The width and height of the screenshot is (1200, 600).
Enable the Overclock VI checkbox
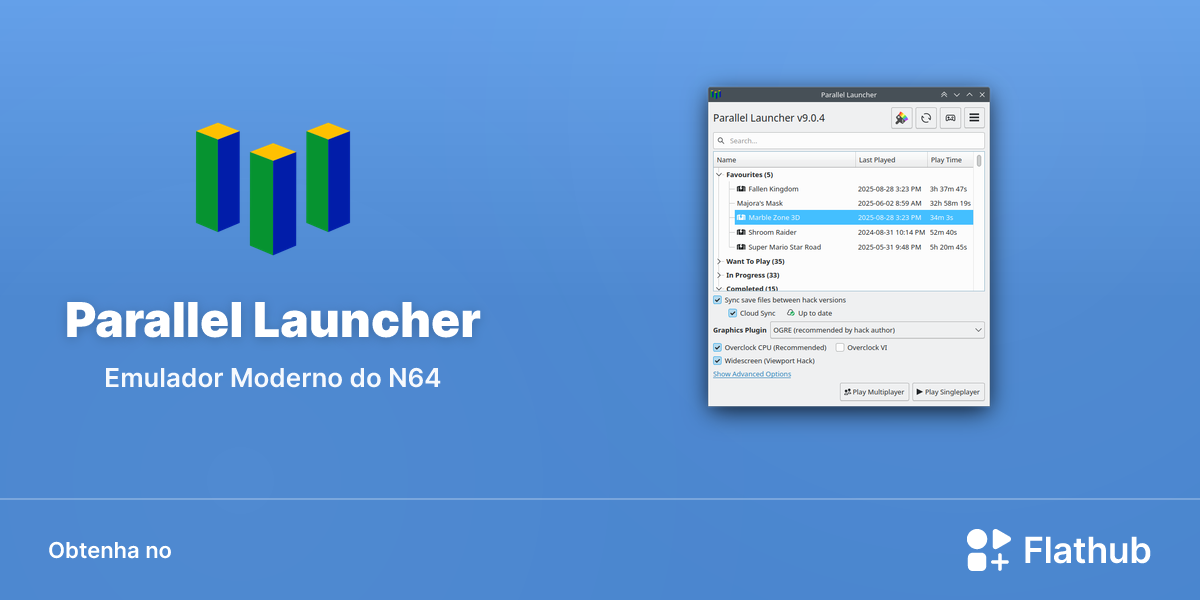pos(840,347)
